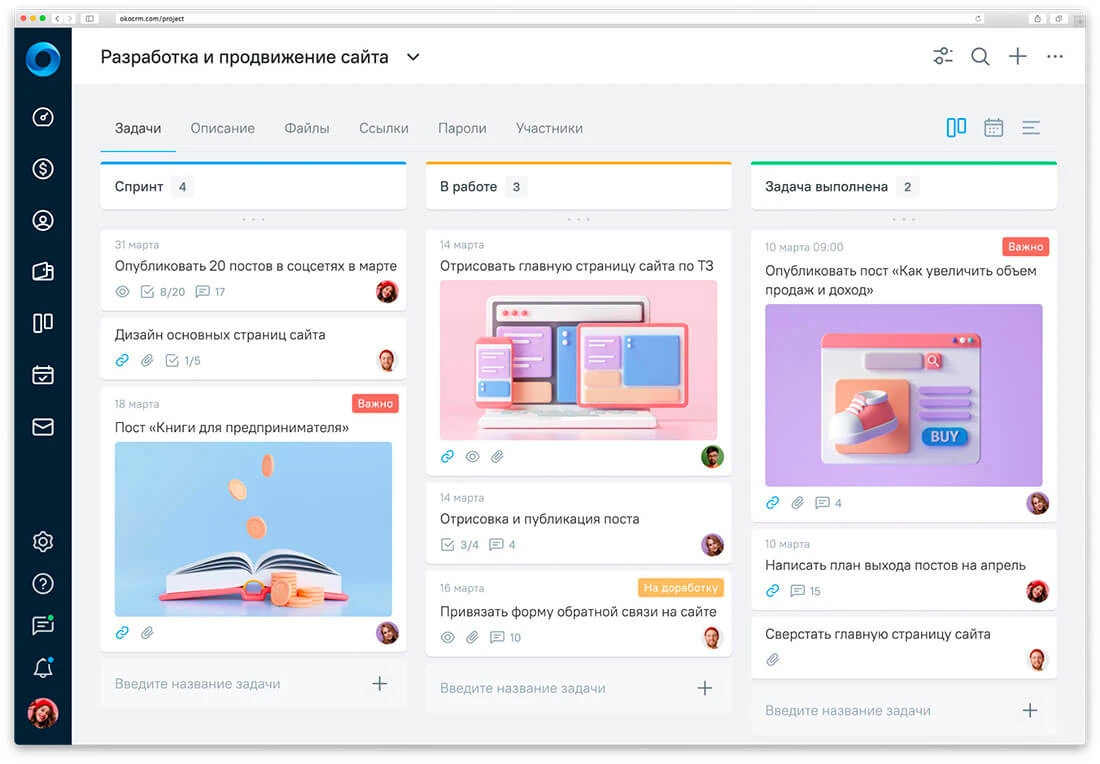Screen dimensions: 1100x764
Task: Open the 'Участники' tab
Action: click(548, 128)
